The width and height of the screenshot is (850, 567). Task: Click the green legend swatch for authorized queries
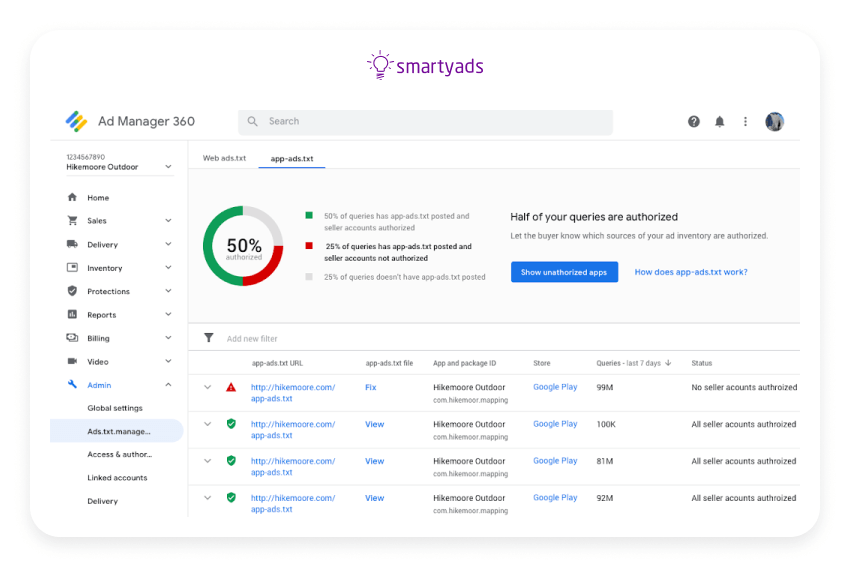(309, 216)
